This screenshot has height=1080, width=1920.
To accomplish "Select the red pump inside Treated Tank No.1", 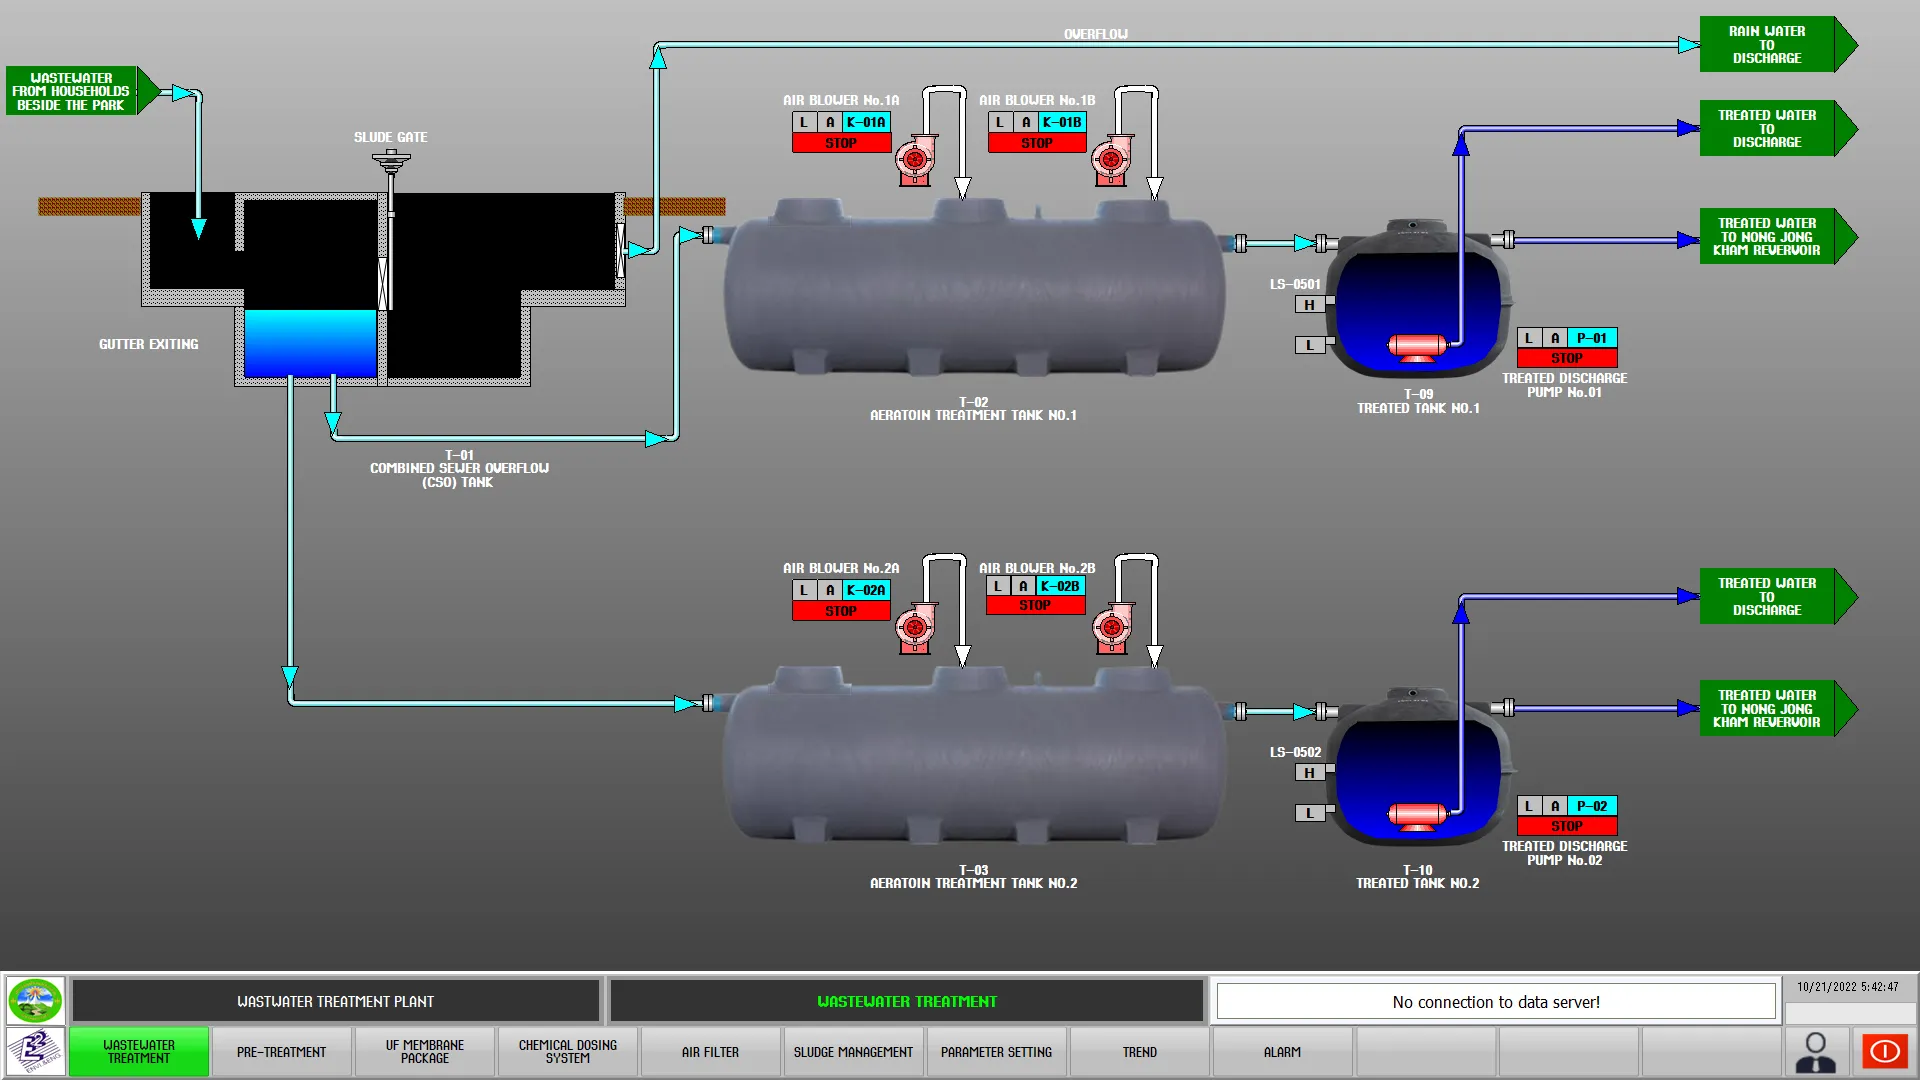I will coord(1417,346).
